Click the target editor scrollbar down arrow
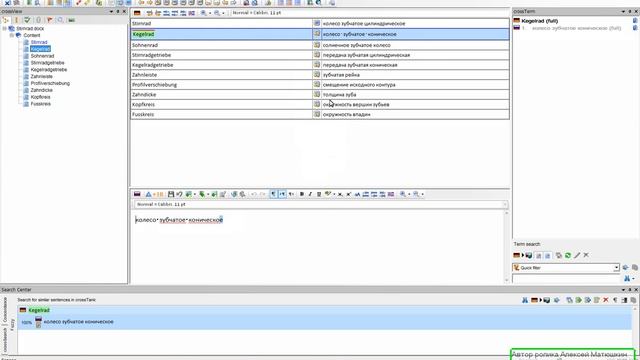Viewport: 640px width, 360px height. (x=507, y=280)
